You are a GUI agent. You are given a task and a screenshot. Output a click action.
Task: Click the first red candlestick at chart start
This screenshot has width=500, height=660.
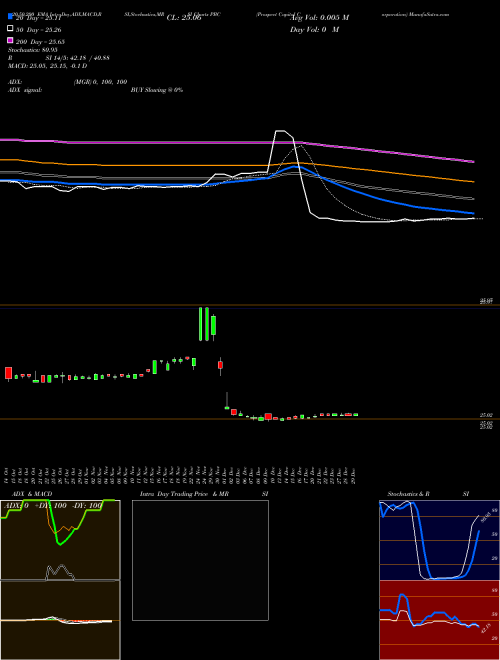click(8, 373)
